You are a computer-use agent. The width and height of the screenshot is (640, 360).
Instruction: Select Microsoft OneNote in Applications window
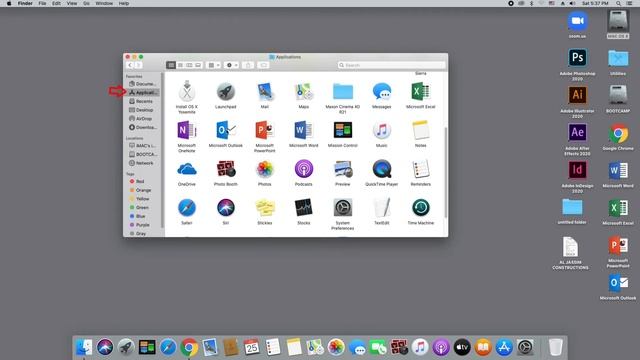click(187, 131)
